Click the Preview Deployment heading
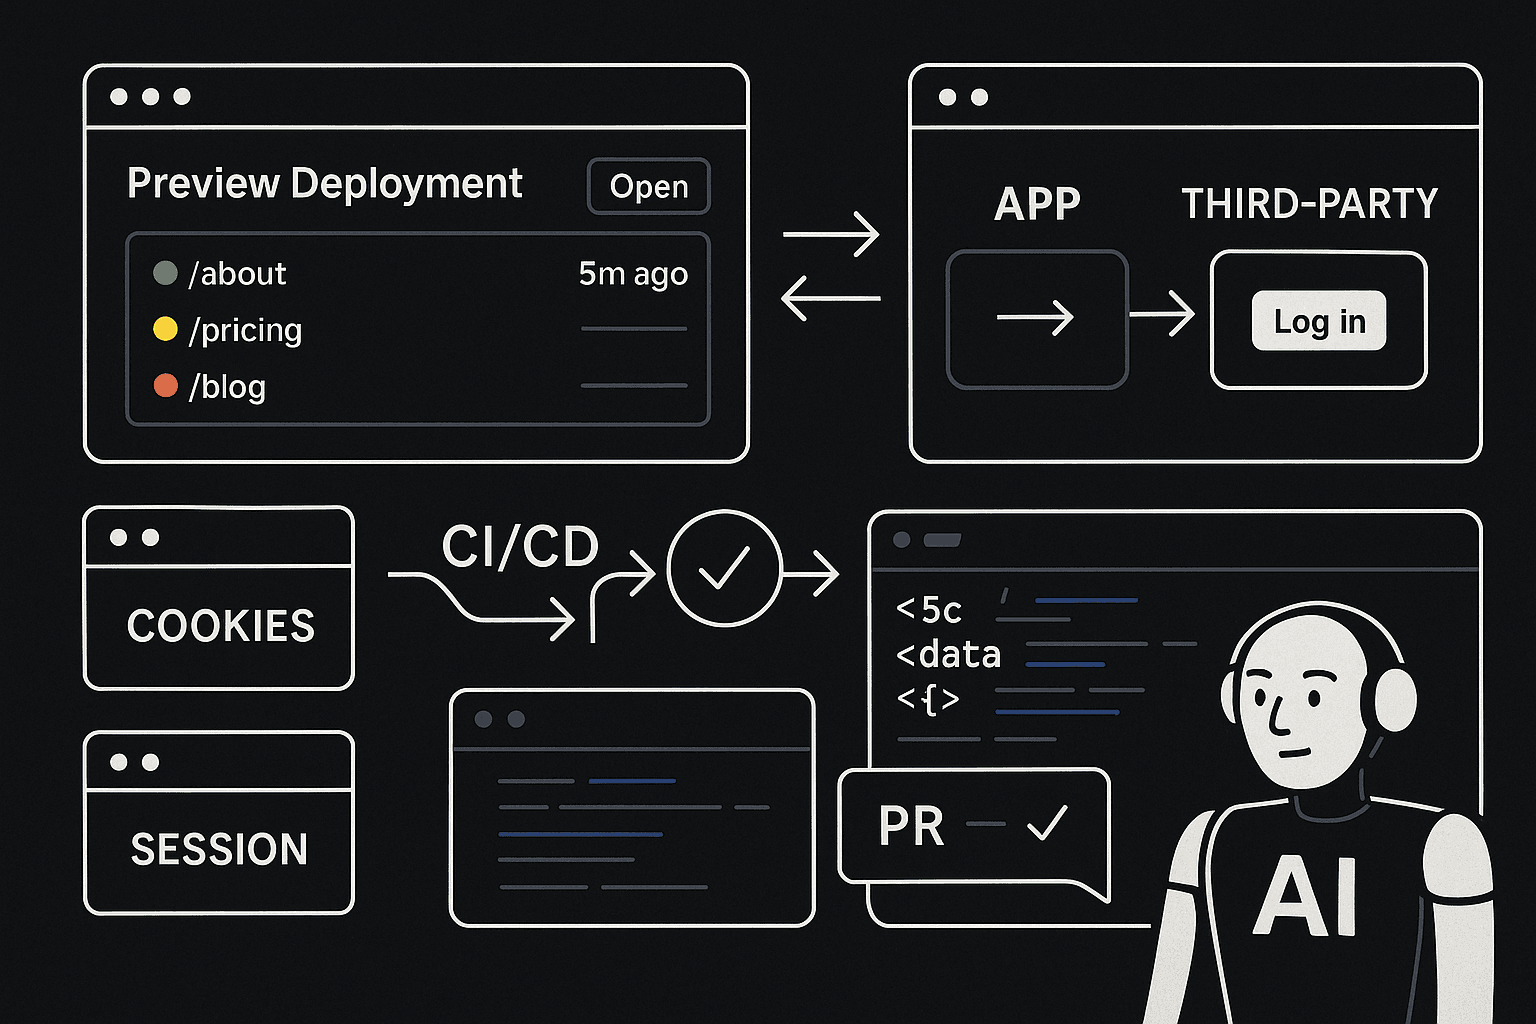1536x1024 pixels. click(x=325, y=183)
